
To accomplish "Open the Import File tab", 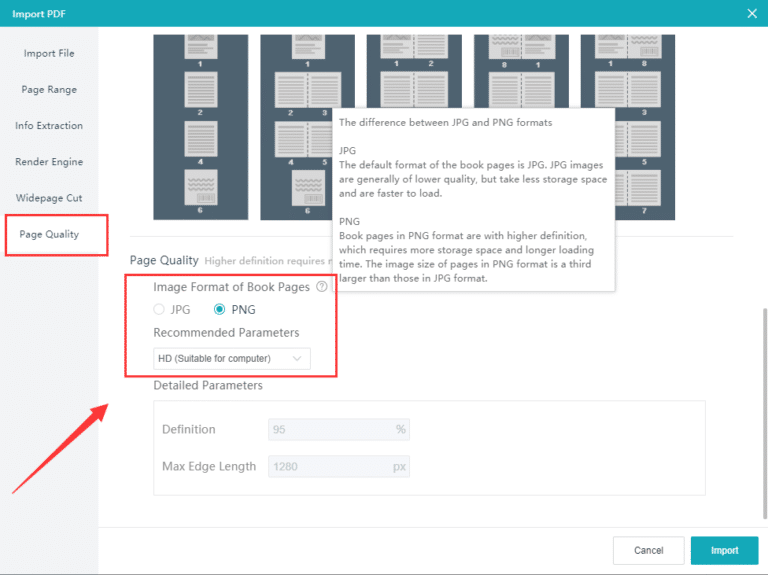I will click(49, 53).
